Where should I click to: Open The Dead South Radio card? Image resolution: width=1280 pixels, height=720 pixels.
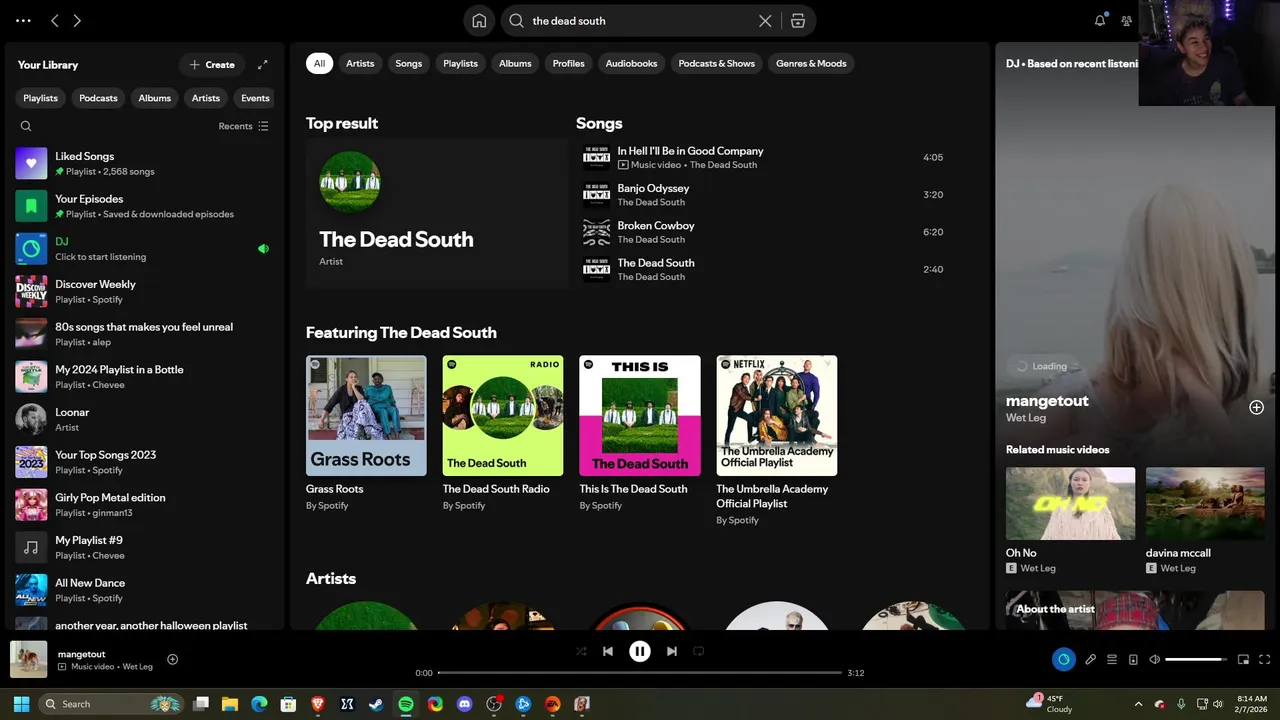pos(503,434)
